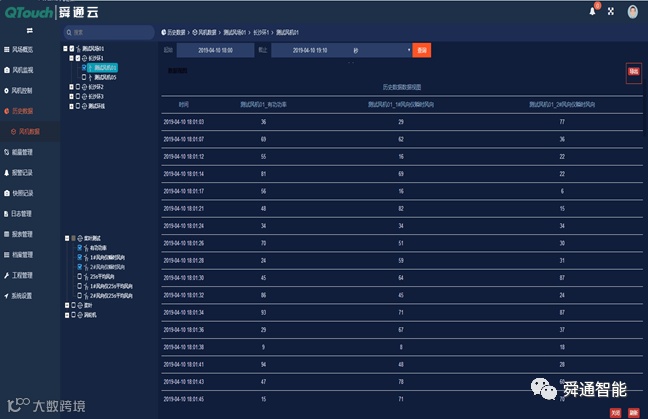This screenshot has width=648, height=419.
Task: Click the 能量管理 sidebar icon
Action: tap(7, 152)
